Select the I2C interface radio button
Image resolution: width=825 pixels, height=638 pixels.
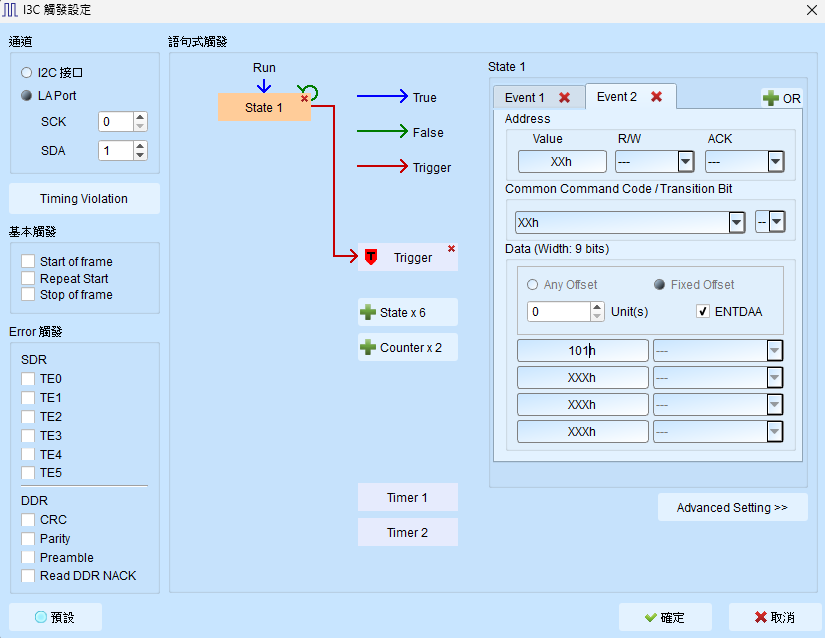tap(26, 73)
